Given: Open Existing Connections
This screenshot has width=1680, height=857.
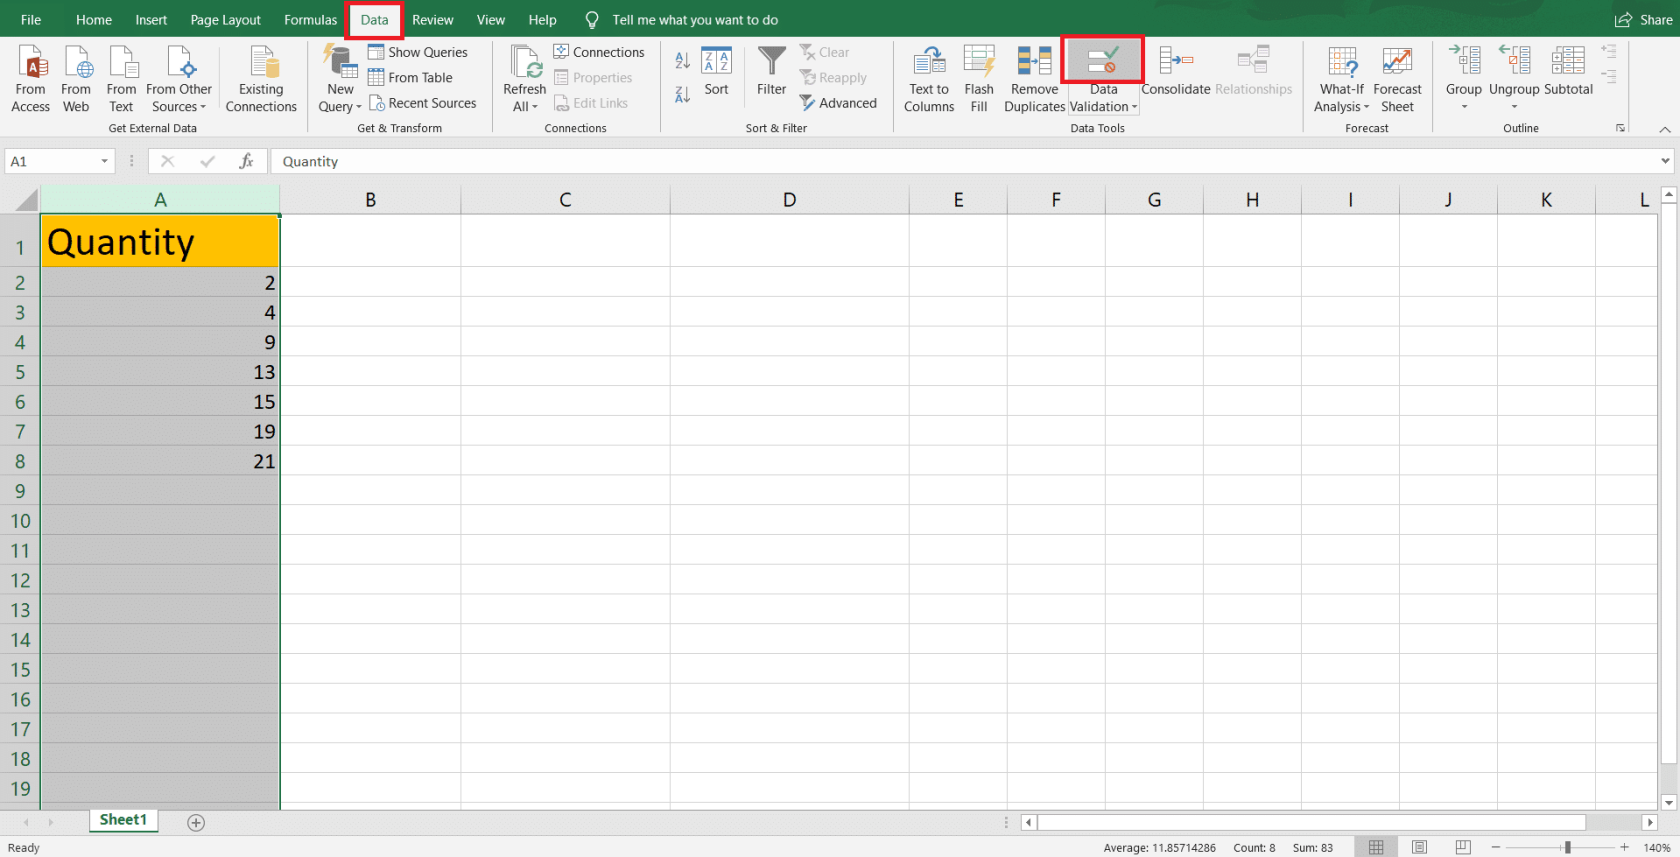Looking at the screenshot, I should click(x=261, y=79).
